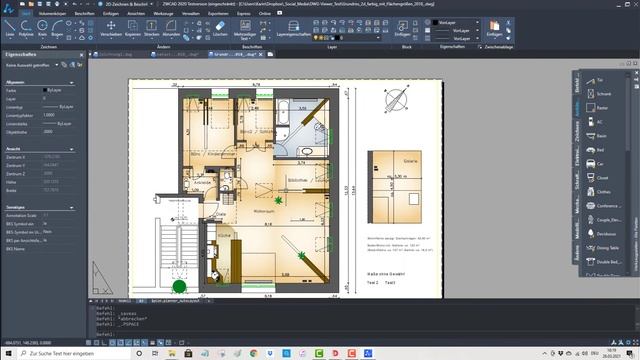The image size is (640, 360).
Task: Click the new drawing tab button
Action: 270,54
